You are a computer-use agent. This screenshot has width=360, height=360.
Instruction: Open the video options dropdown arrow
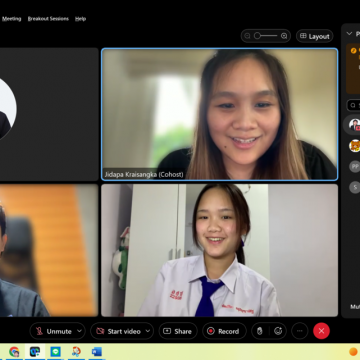[x=148, y=331]
